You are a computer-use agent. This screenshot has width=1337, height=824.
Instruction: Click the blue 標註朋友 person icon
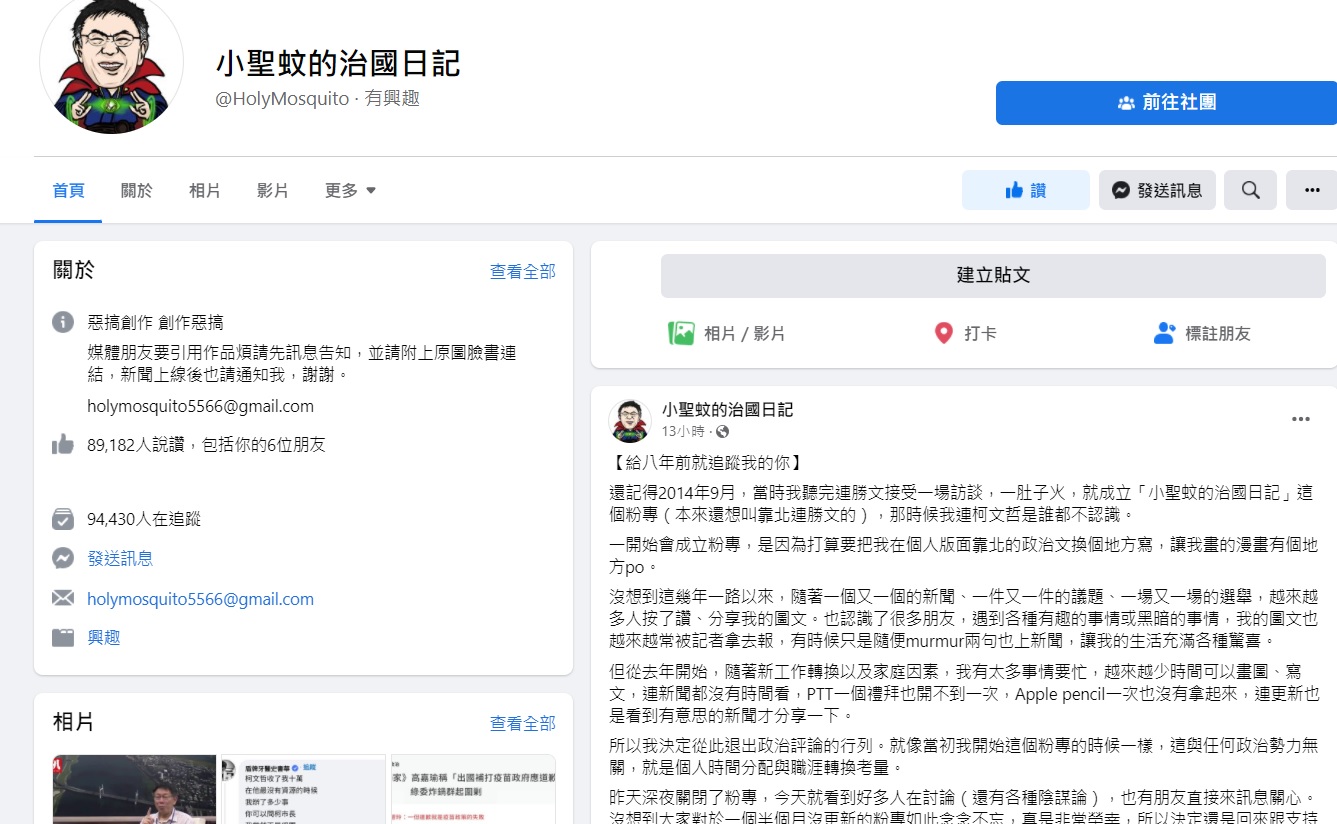1164,333
